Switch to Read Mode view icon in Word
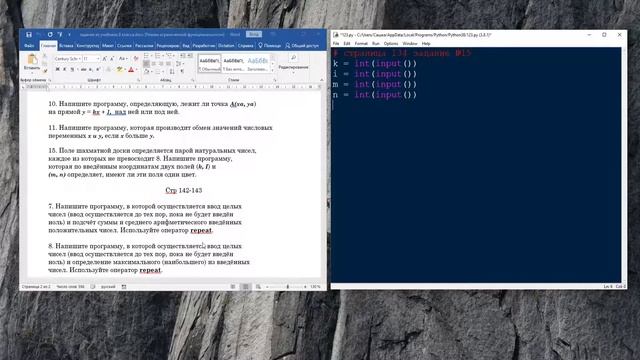 [x=233, y=287]
